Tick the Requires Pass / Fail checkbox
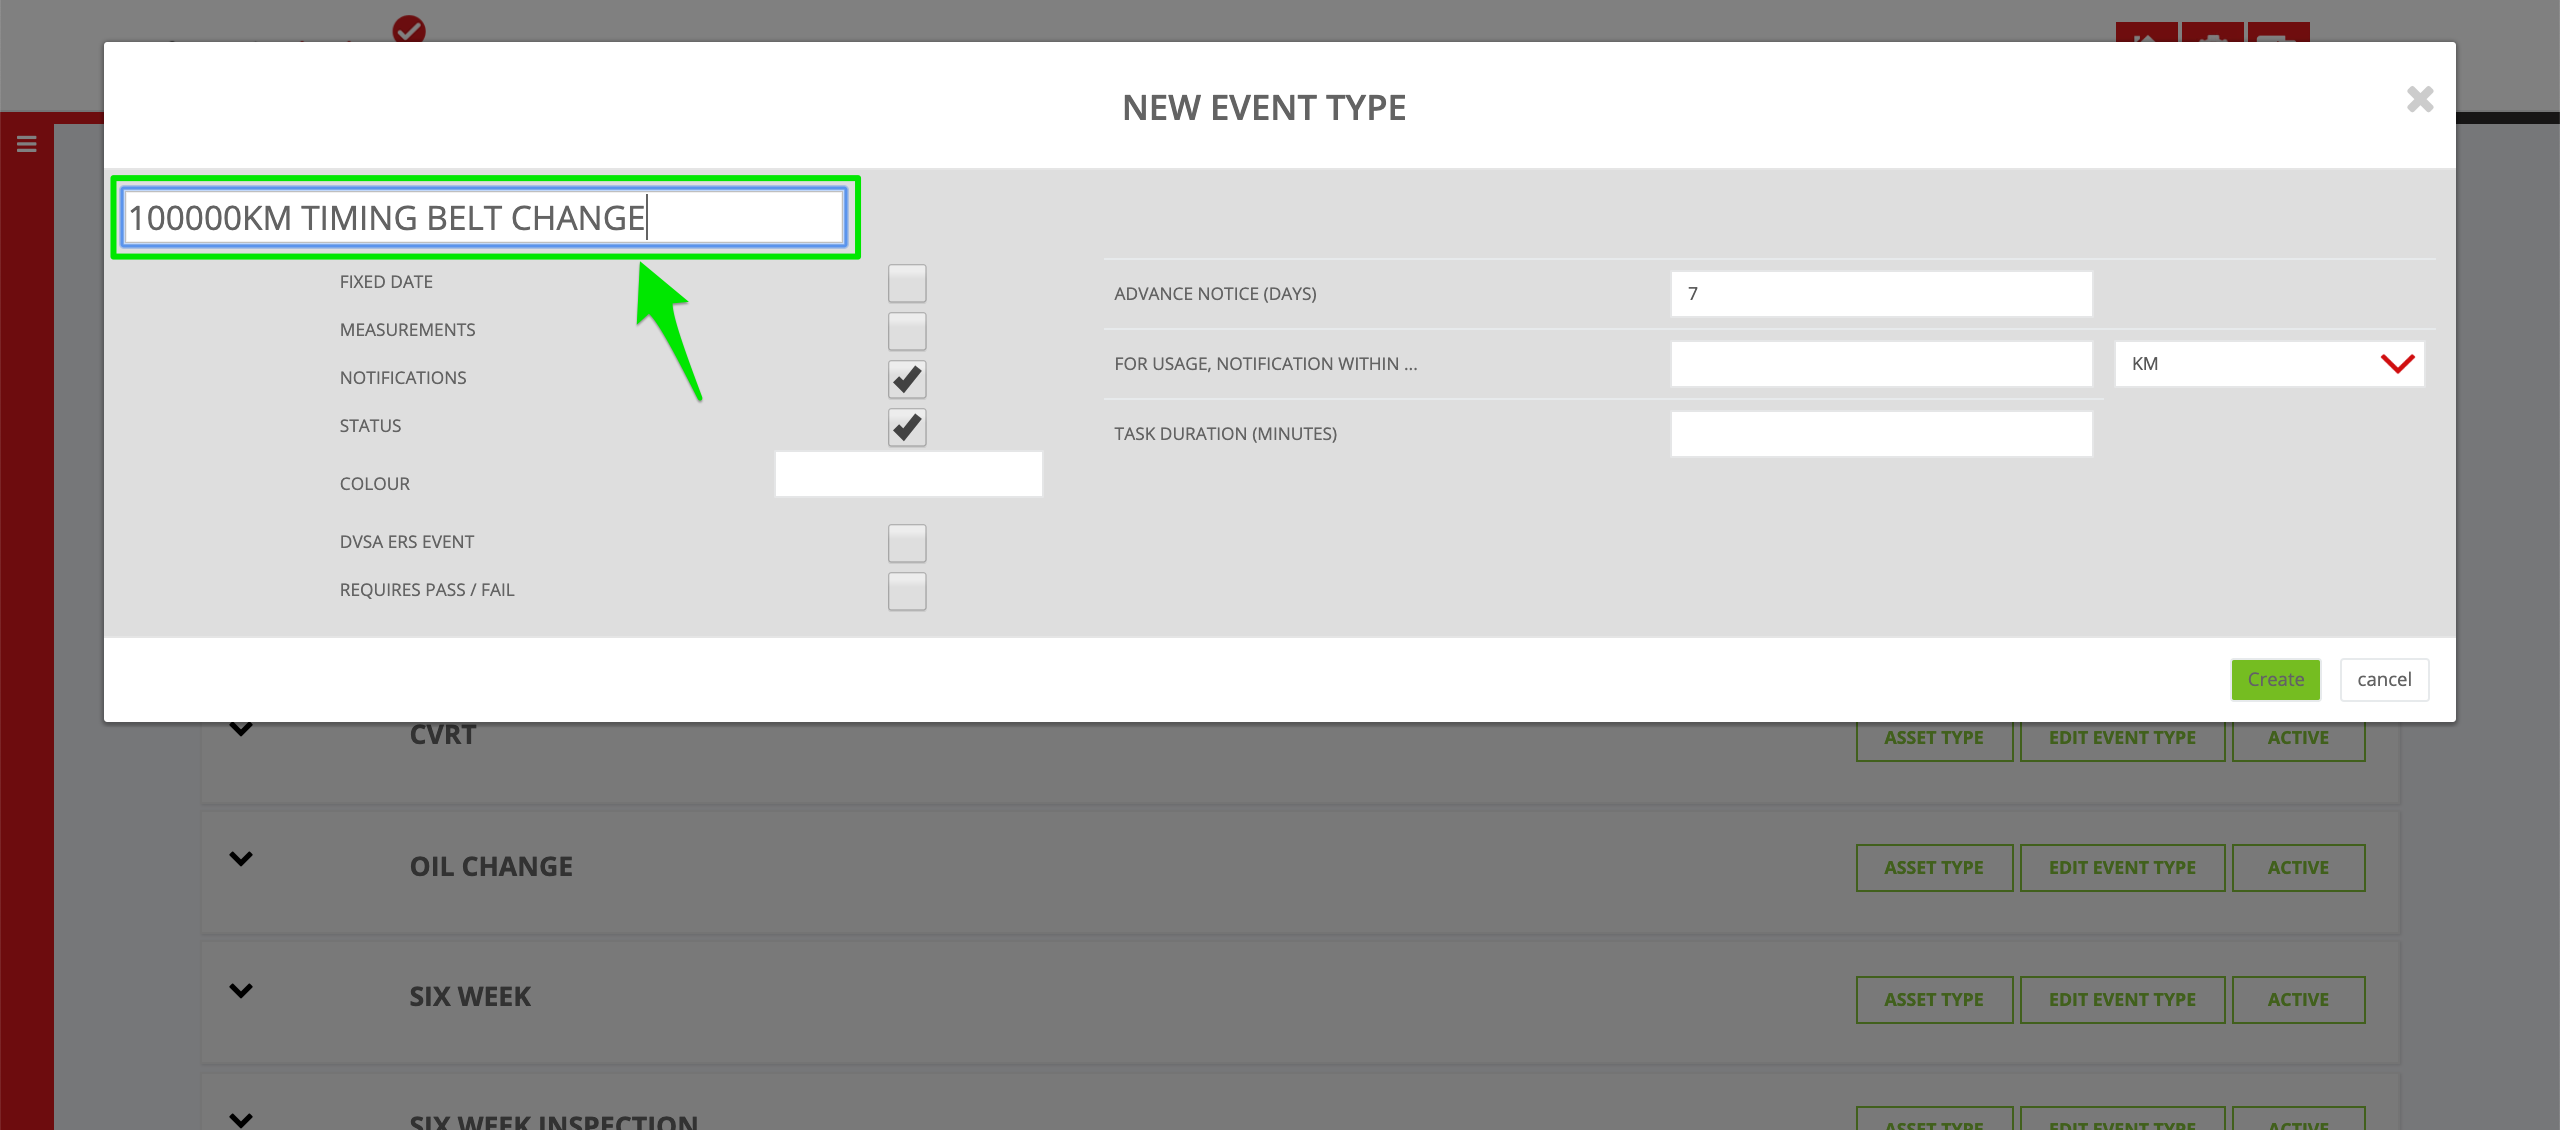The width and height of the screenshot is (2560, 1130). (x=907, y=591)
